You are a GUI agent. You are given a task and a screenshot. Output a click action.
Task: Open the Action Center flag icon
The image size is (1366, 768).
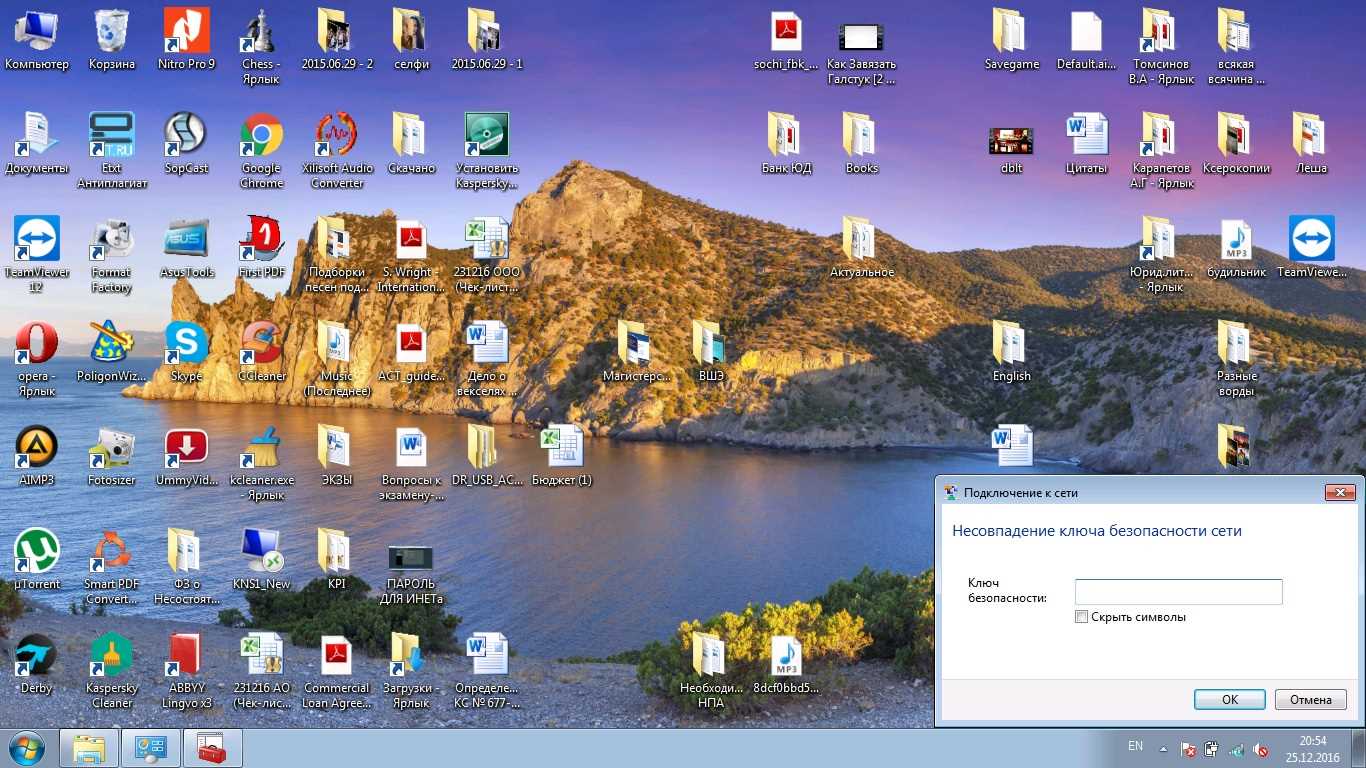pos(1188,748)
